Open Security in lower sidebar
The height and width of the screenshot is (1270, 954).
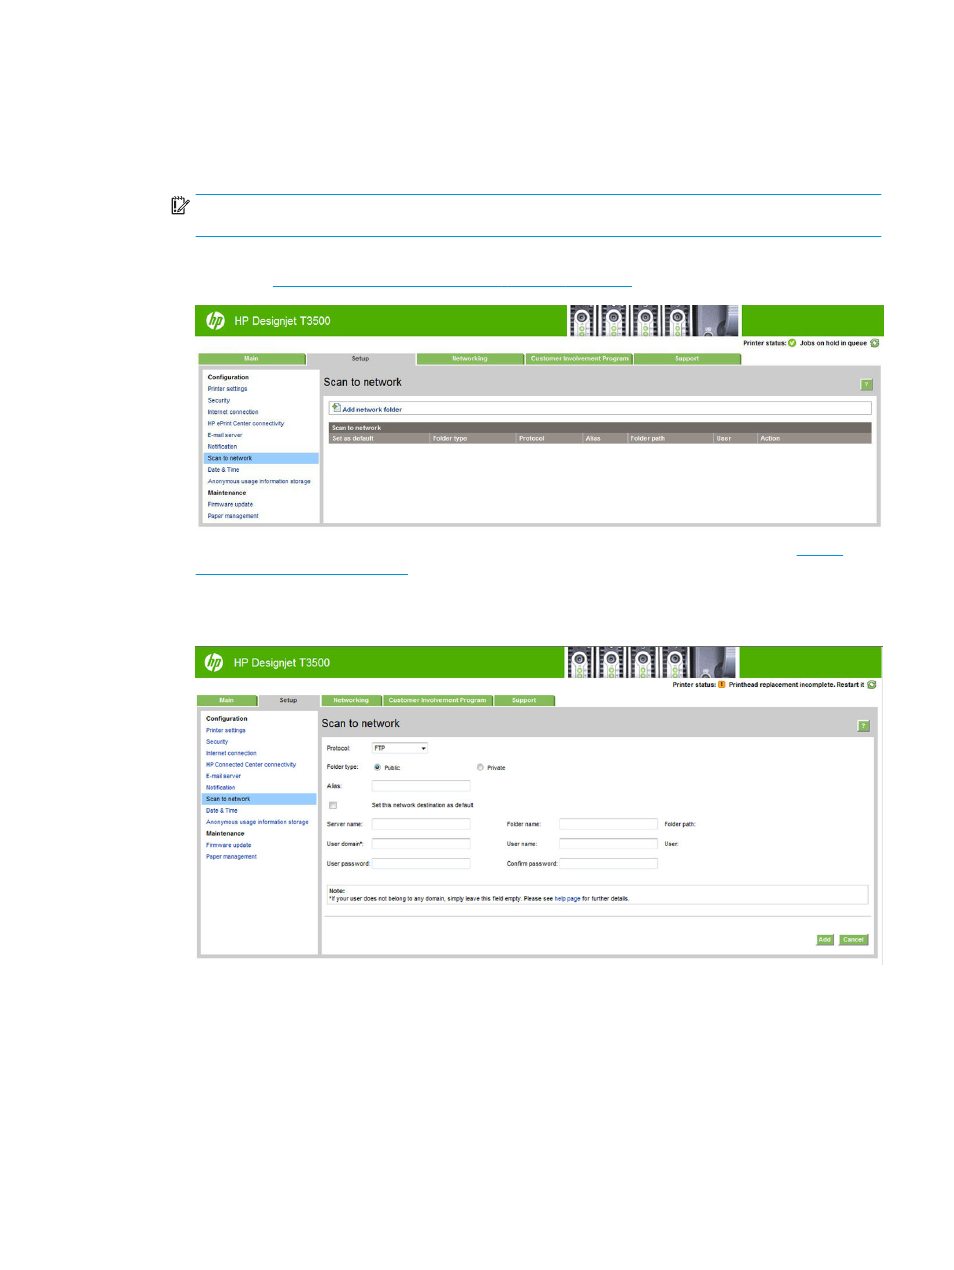[217, 742]
